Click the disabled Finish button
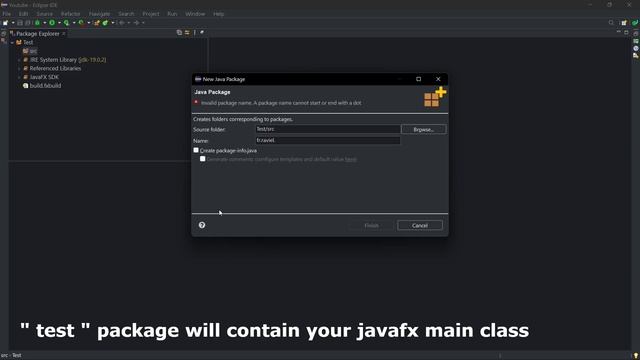This screenshot has height=360, width=640. tap(371, 225)
